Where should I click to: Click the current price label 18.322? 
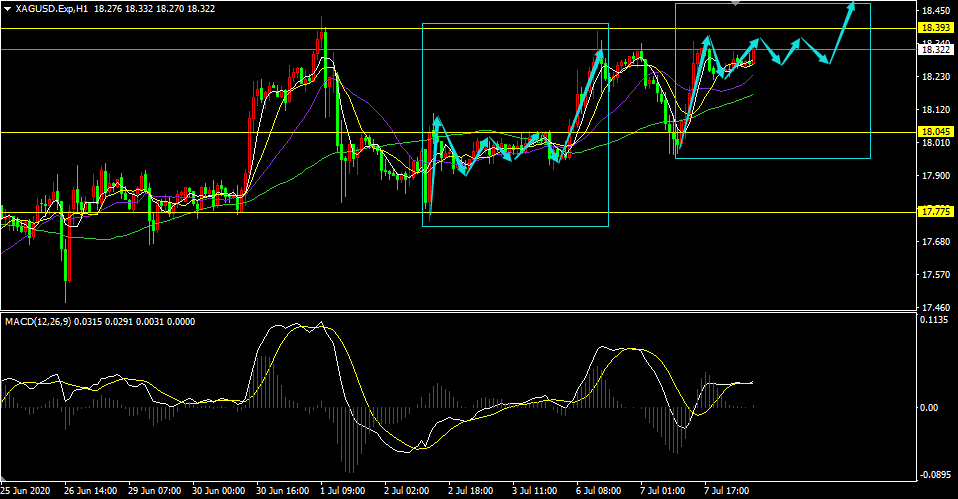click(935, 49)
